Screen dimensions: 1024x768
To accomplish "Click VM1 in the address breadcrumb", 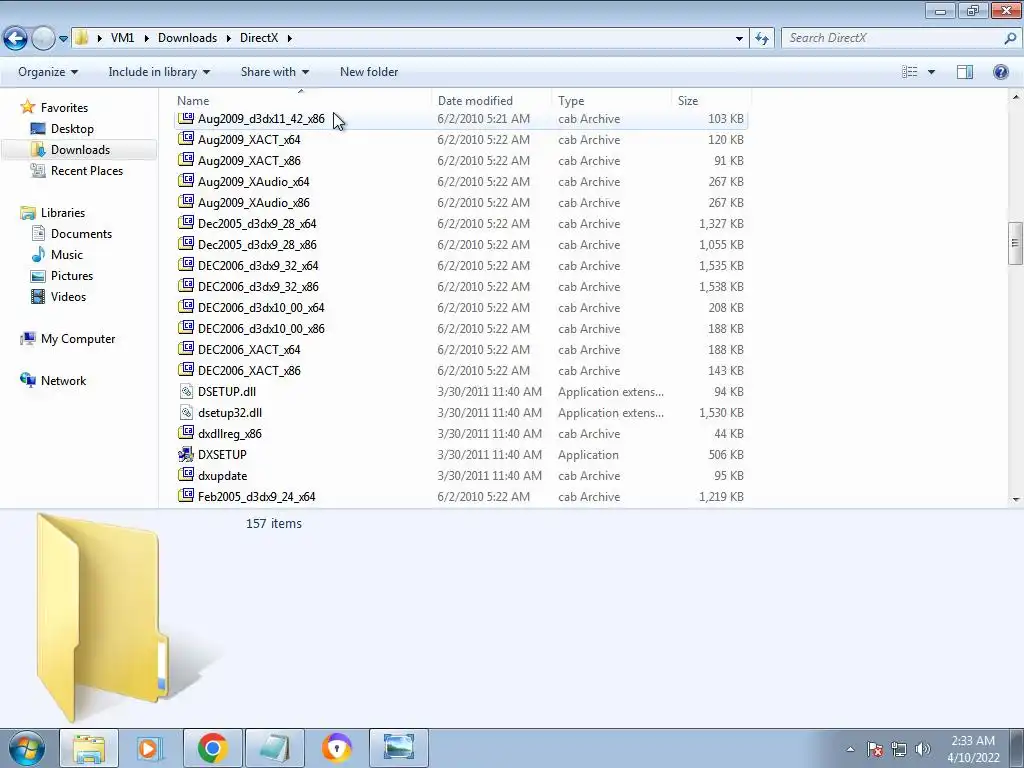I will tap(122, 38).
